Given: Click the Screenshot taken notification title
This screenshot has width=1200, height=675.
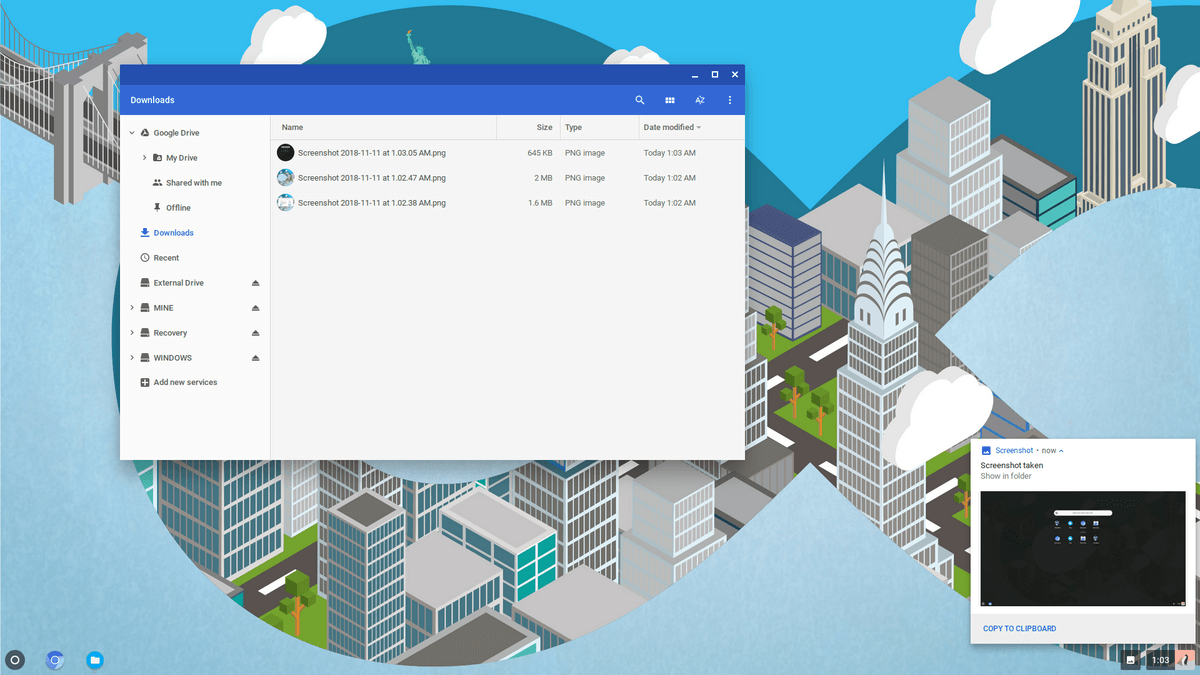Looking at the screenshot, I should tap(1012, 465).
